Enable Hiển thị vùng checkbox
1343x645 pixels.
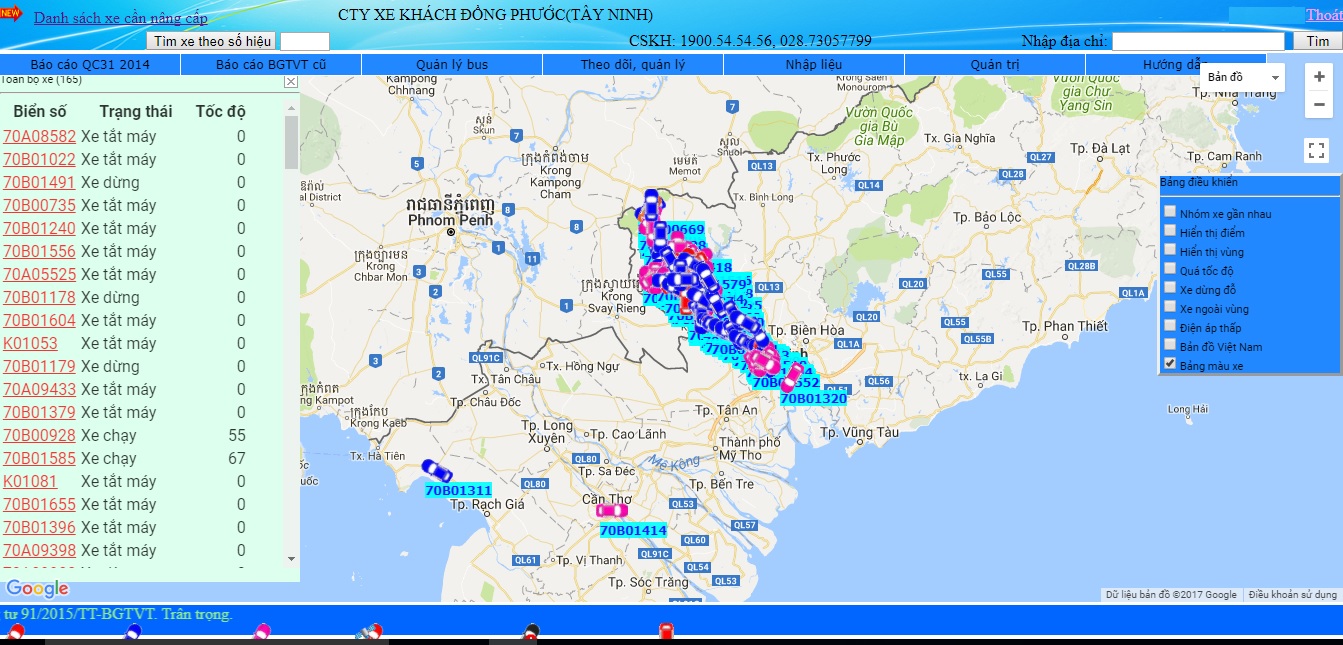click(1169, 250)
